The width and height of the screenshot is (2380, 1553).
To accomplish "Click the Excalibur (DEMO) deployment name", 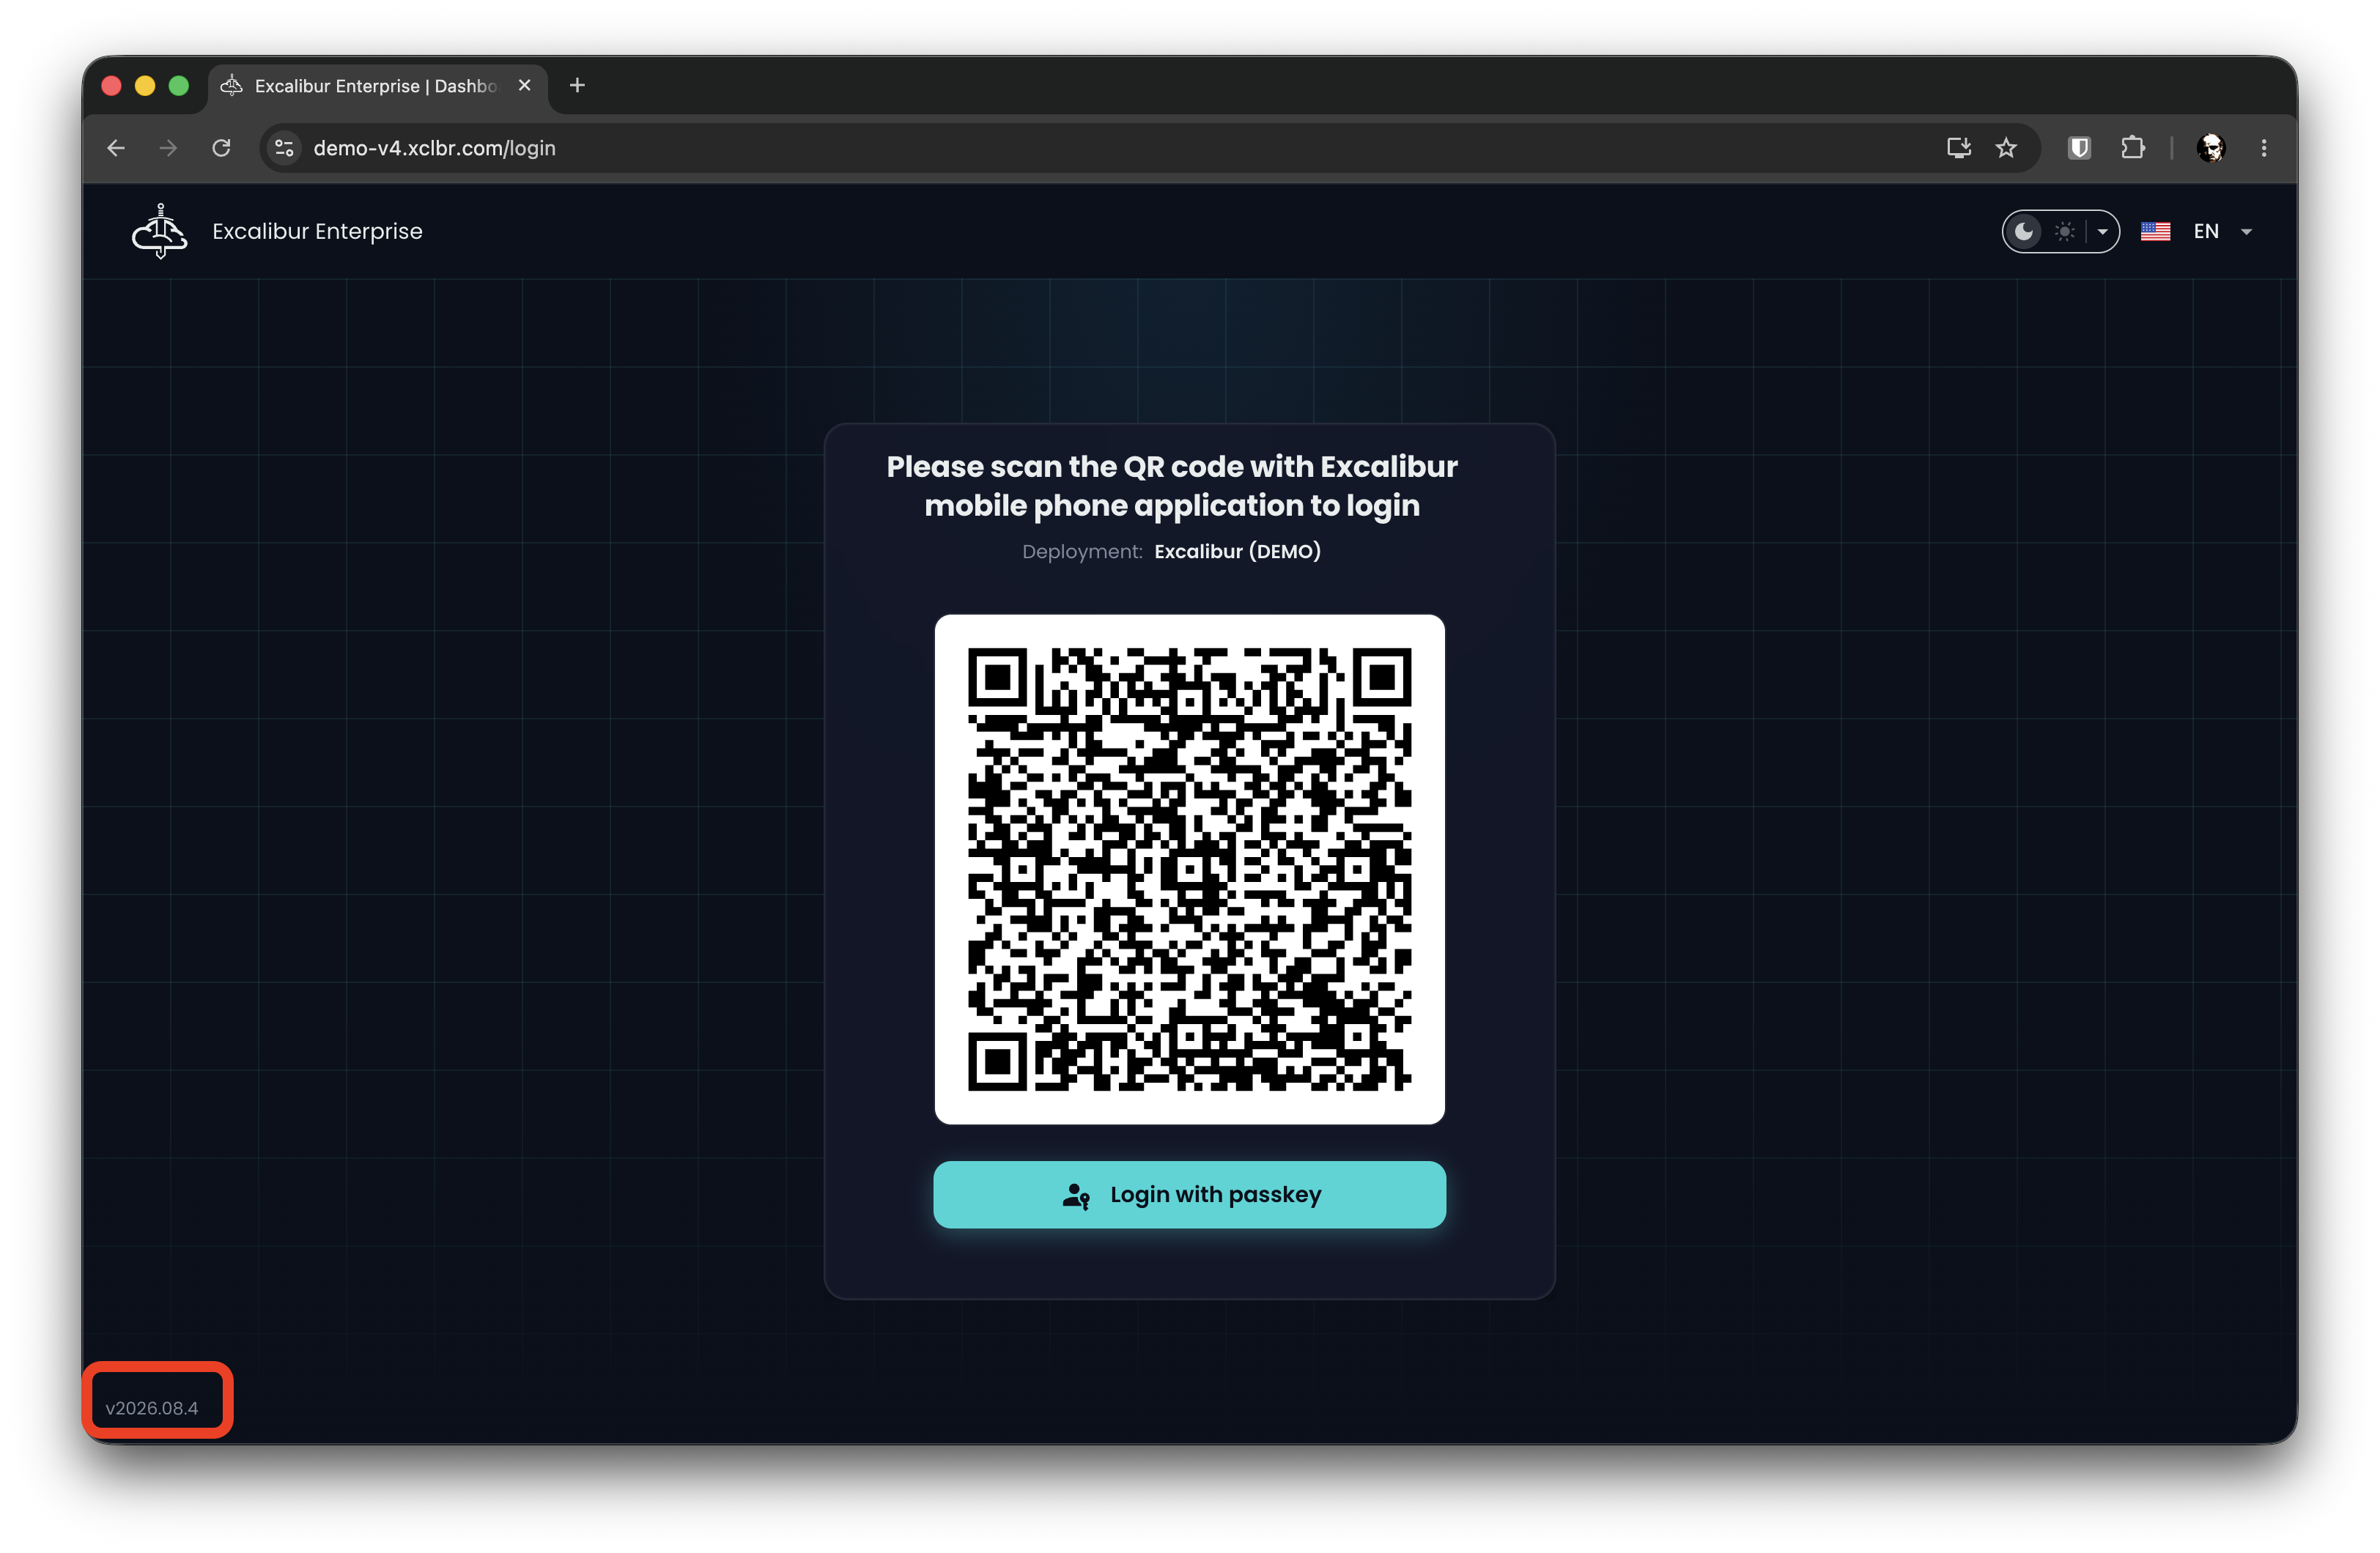I will pyautogui.click(x=1237, y=551).
